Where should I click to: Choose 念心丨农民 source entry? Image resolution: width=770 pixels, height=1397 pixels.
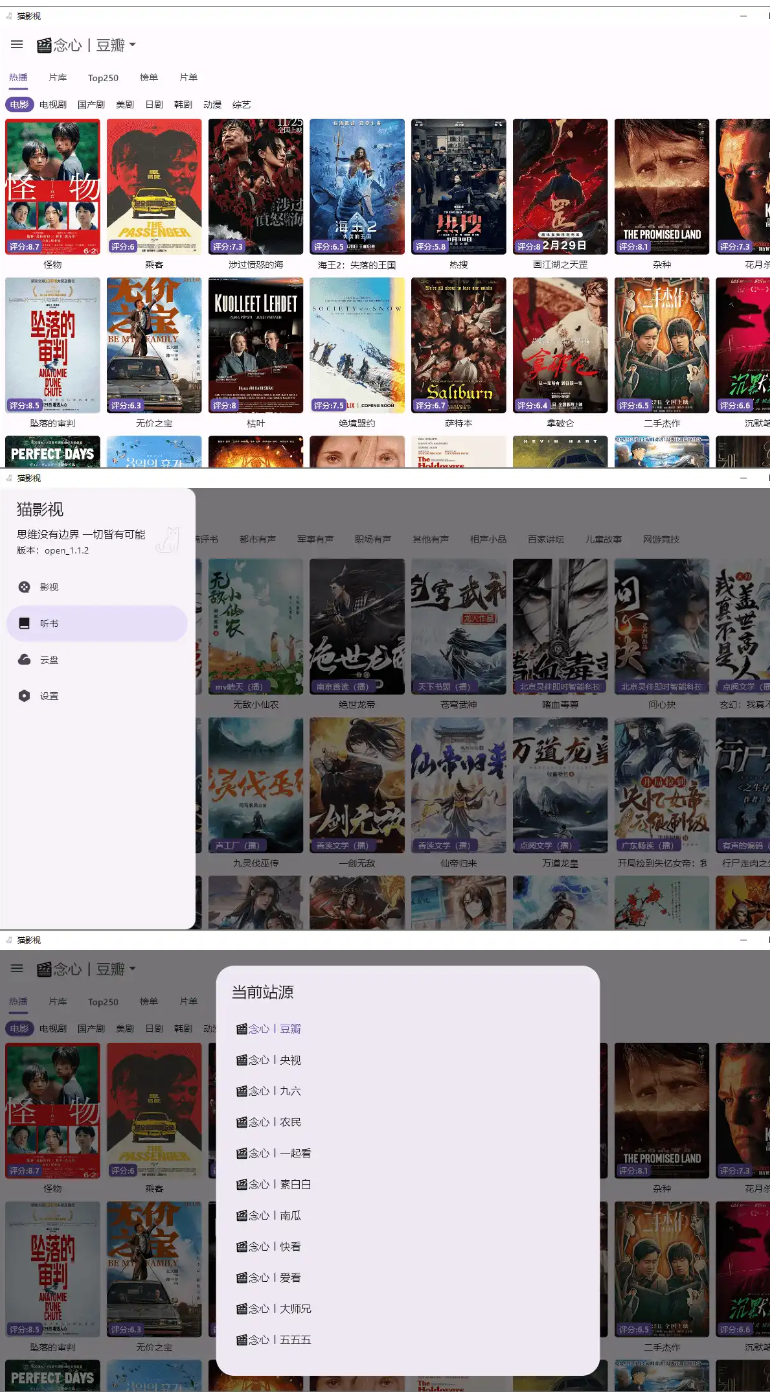(x=268, y=1122)
